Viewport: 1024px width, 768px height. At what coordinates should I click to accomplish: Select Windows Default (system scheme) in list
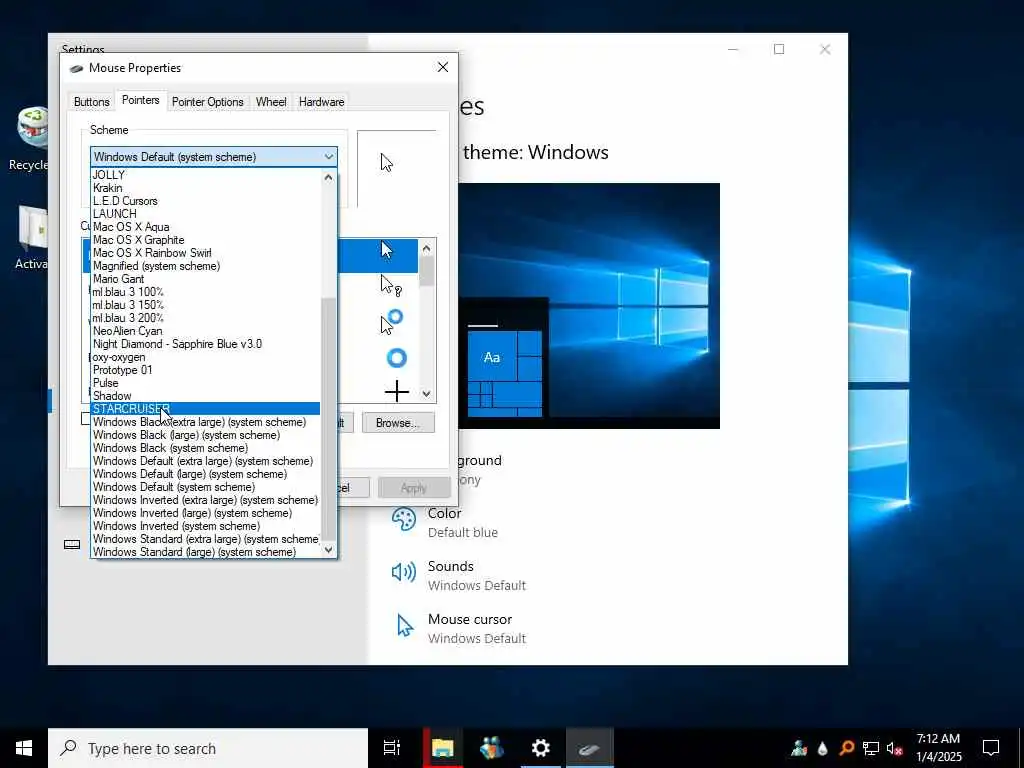(x=205, y=487)
